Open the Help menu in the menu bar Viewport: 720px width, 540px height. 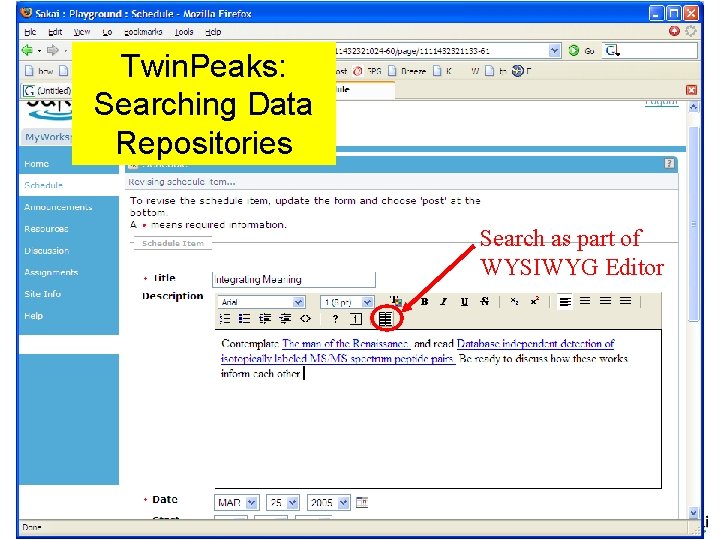pyautogui.click(x=213, y=32)
